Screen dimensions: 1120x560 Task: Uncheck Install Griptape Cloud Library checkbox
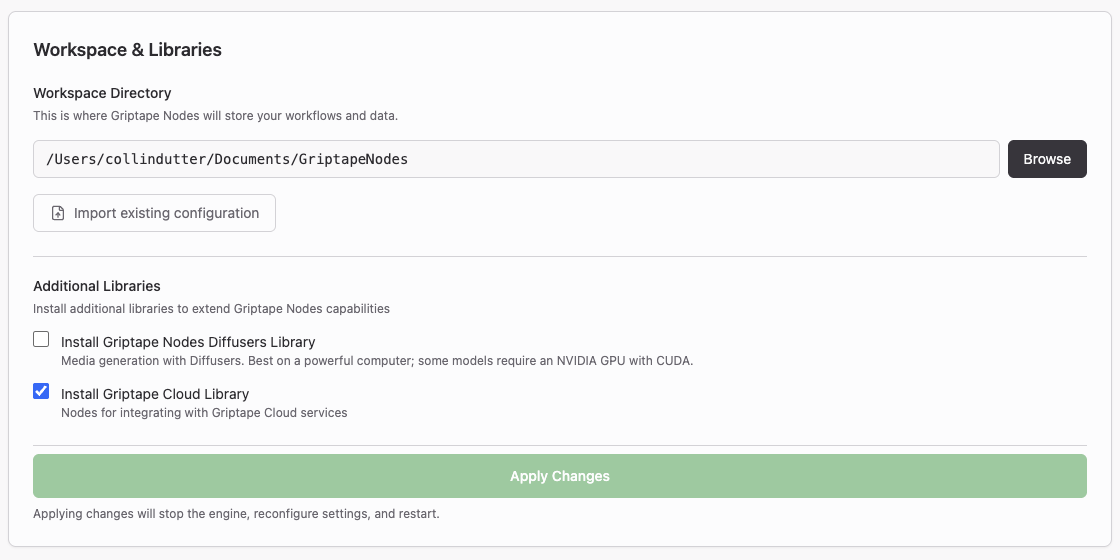(41, 391)
